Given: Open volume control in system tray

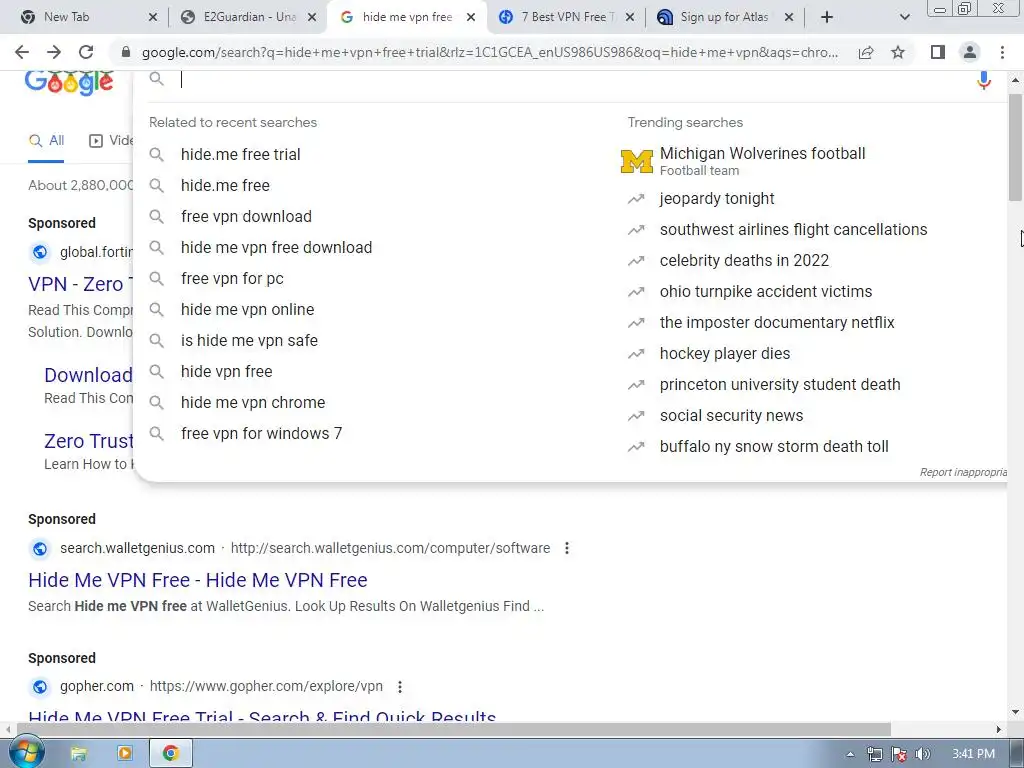Looking at the screenshot, I should (922, 754).
